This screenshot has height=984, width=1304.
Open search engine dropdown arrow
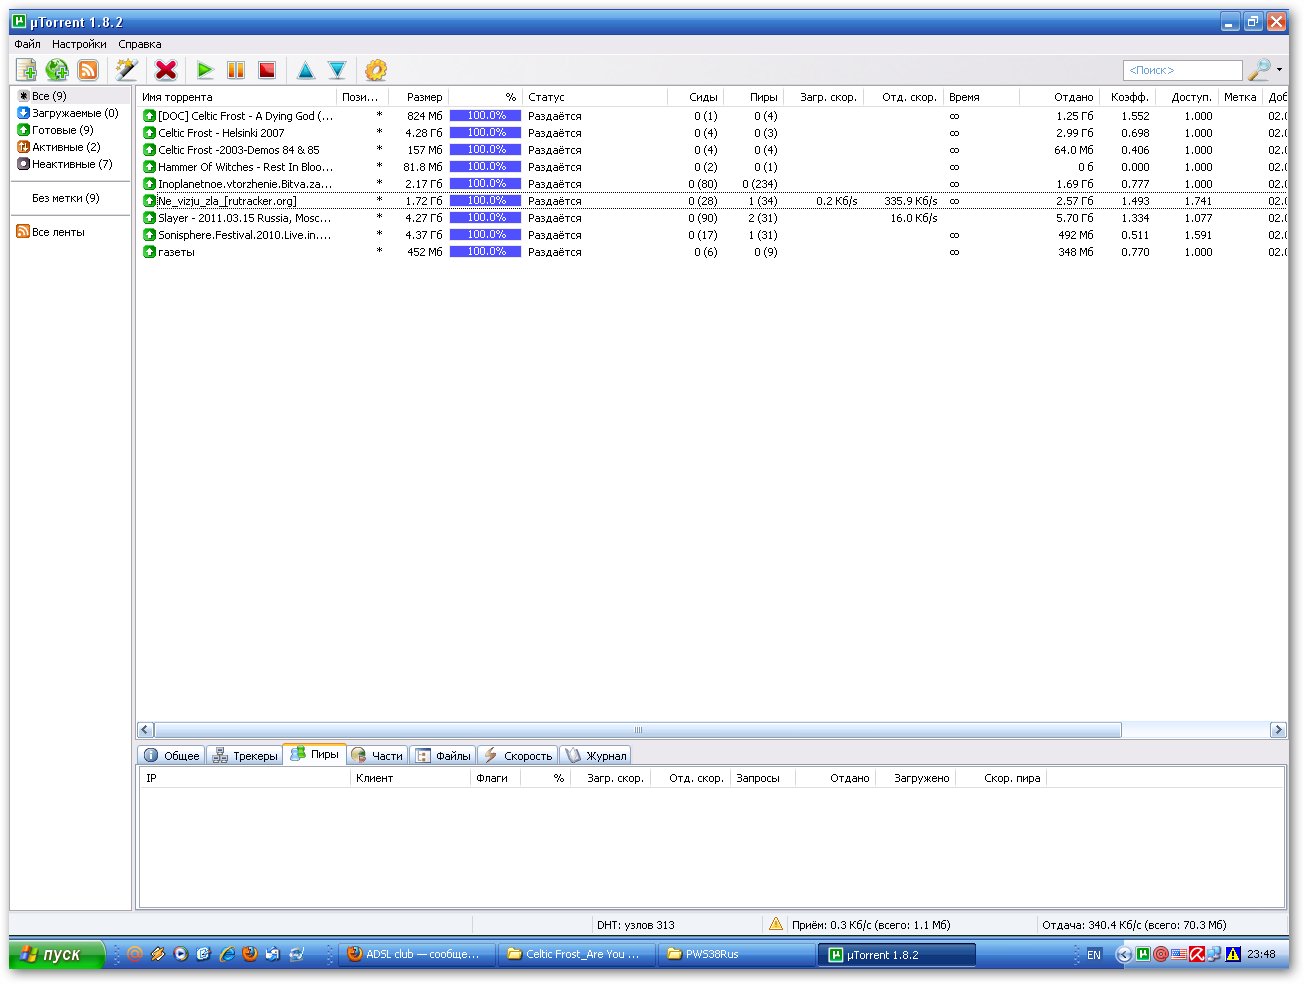(1279, 70)
